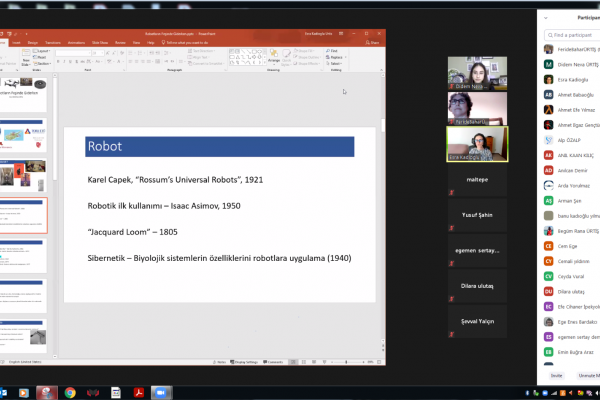Viewport: 600px width, 400px height.
Task: Click the Karel Capek text line
Action: click(175, 180)
